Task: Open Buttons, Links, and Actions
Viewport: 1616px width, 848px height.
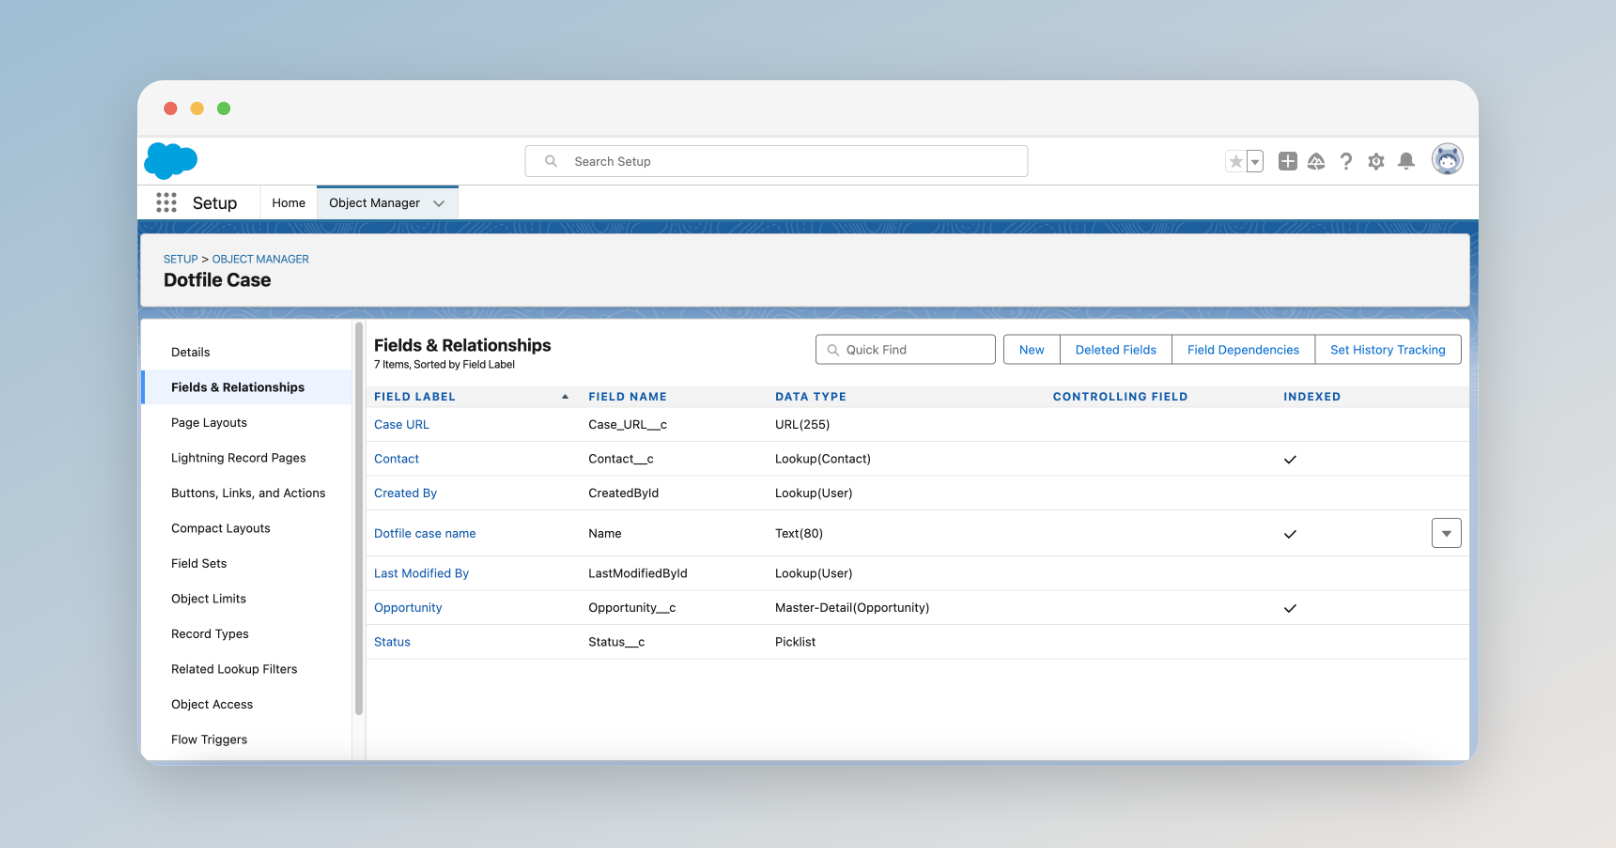Action: (247, 493)
